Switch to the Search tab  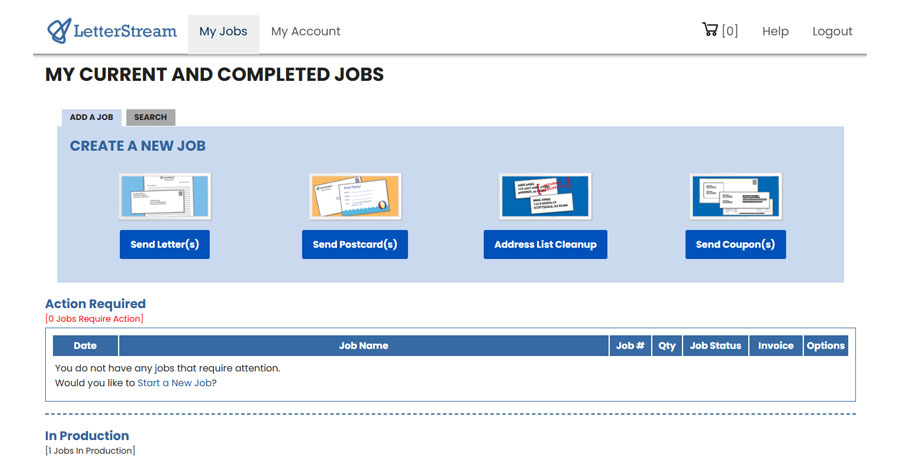click(x=150, y=117)
